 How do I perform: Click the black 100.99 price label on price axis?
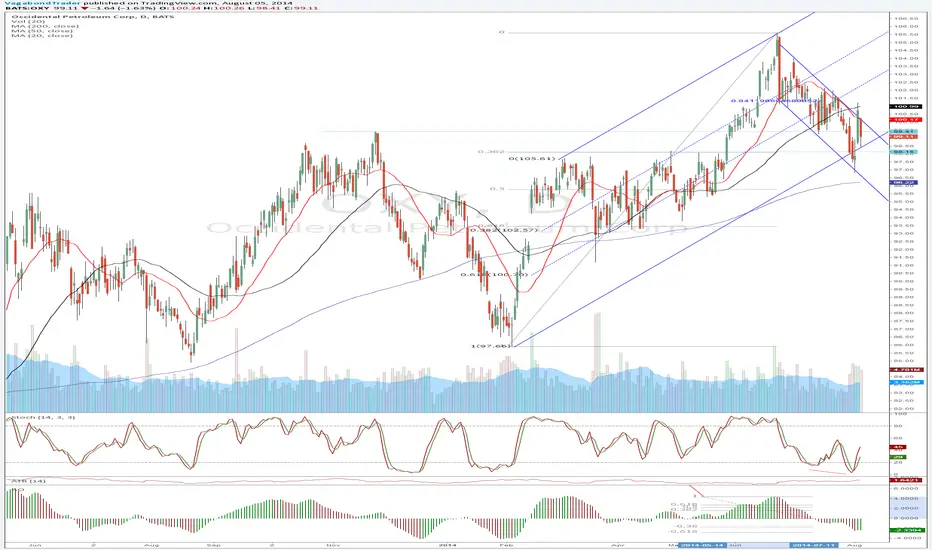click(x=906, y=106)
